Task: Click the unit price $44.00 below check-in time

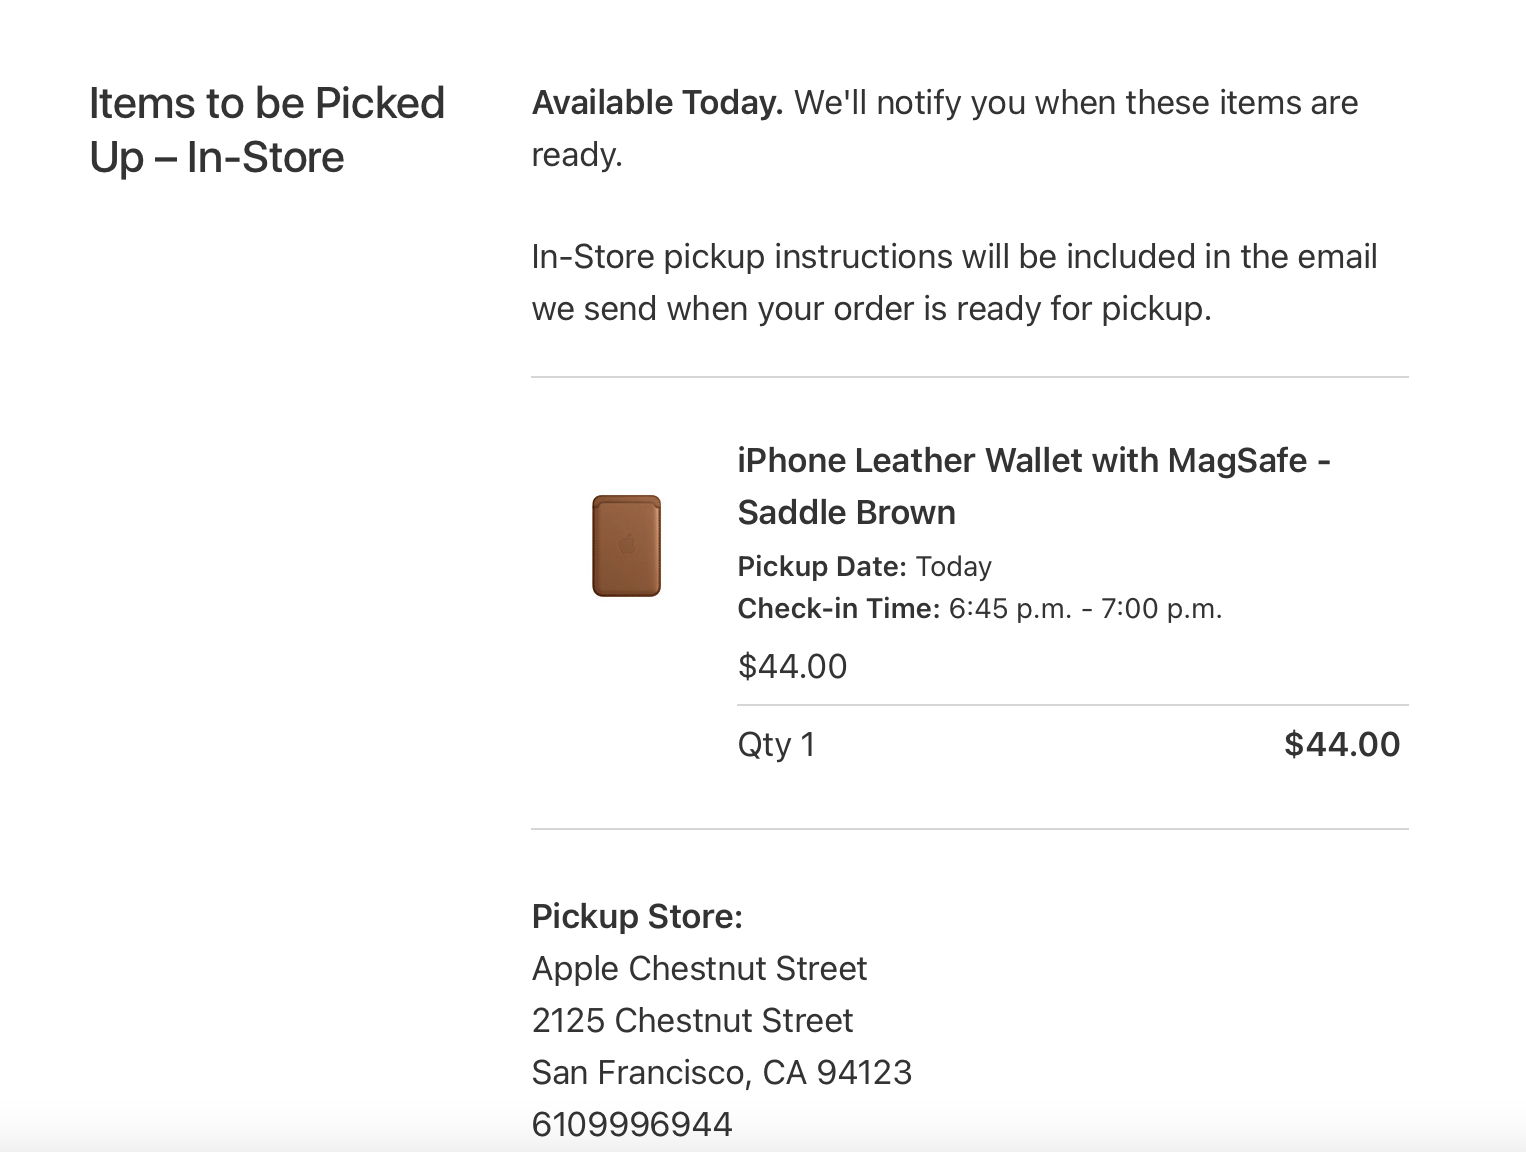Action: coord(792,667)
